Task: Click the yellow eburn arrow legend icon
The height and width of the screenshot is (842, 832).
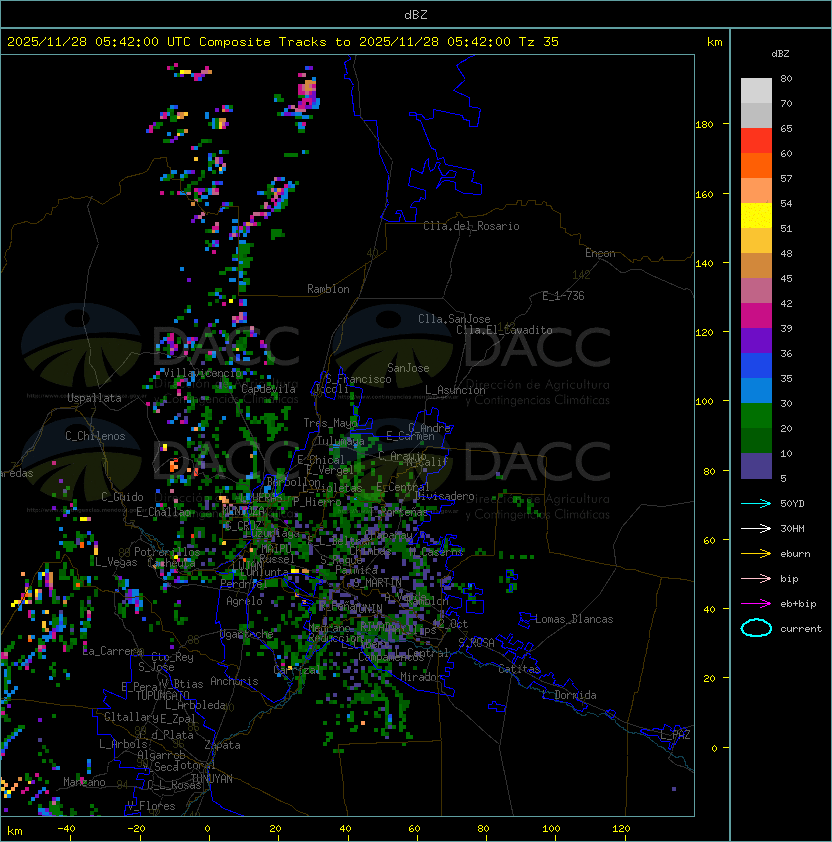Action: click(756, 553)
